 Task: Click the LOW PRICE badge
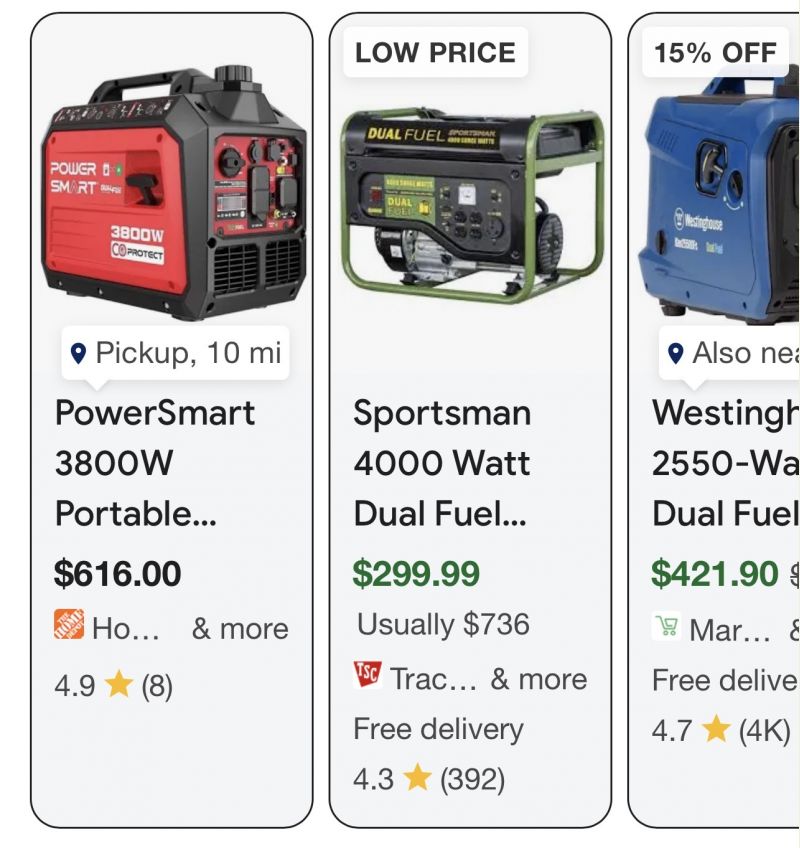click(x=435, y=53)
